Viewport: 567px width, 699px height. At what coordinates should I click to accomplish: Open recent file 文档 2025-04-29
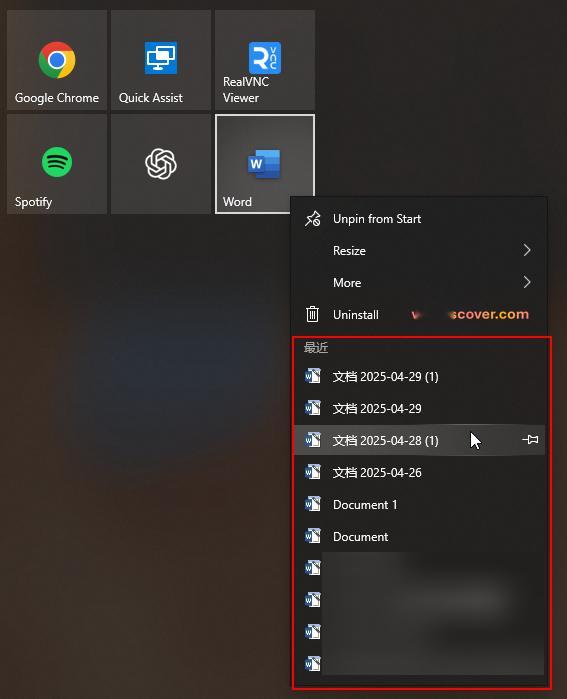coord(419,408)
